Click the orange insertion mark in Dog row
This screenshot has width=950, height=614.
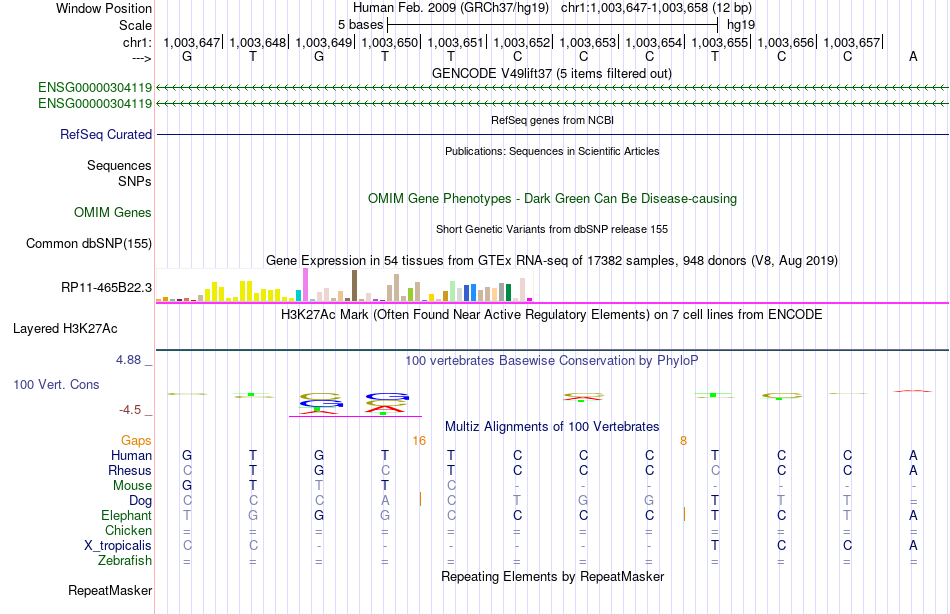(420, 499)
